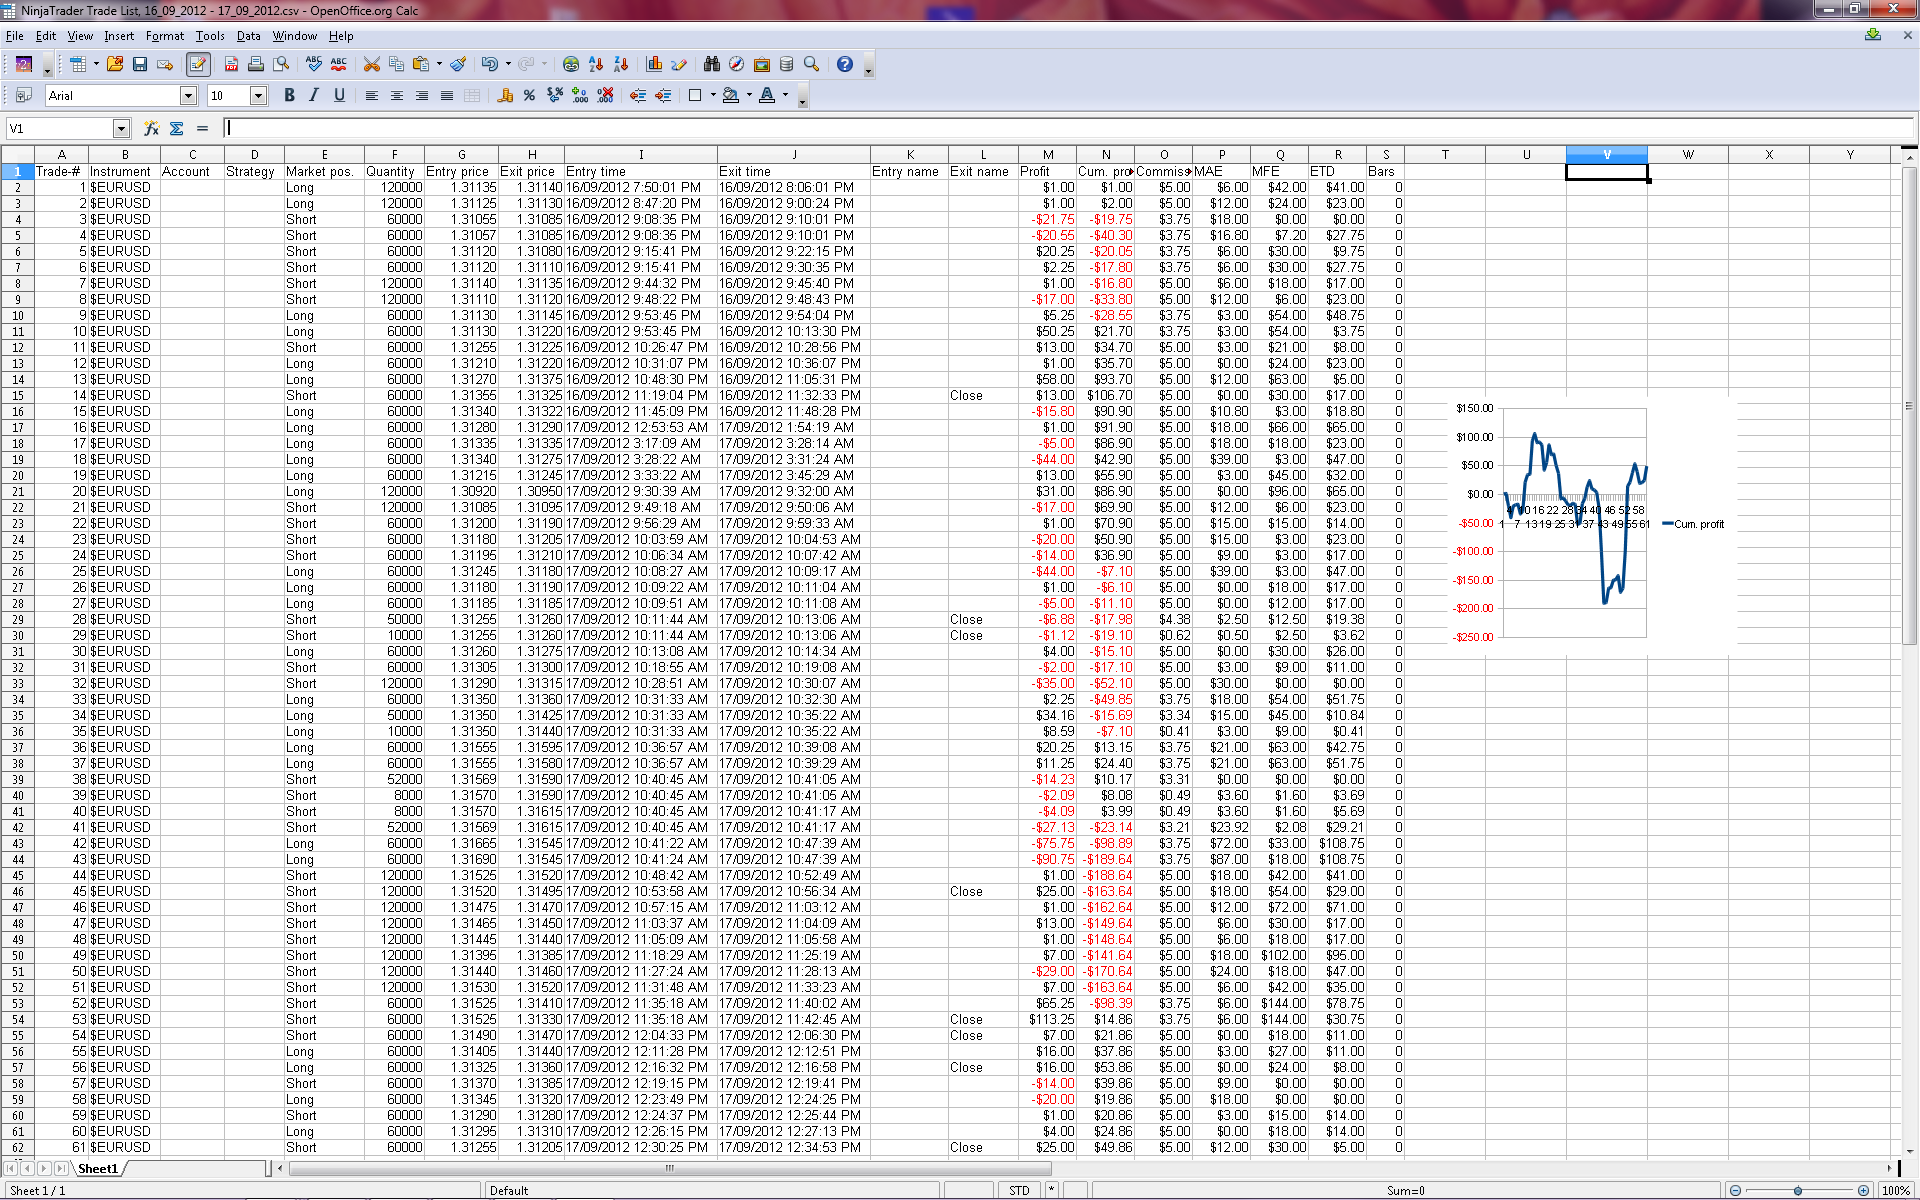Sort the data ascending

pos(596,64)
